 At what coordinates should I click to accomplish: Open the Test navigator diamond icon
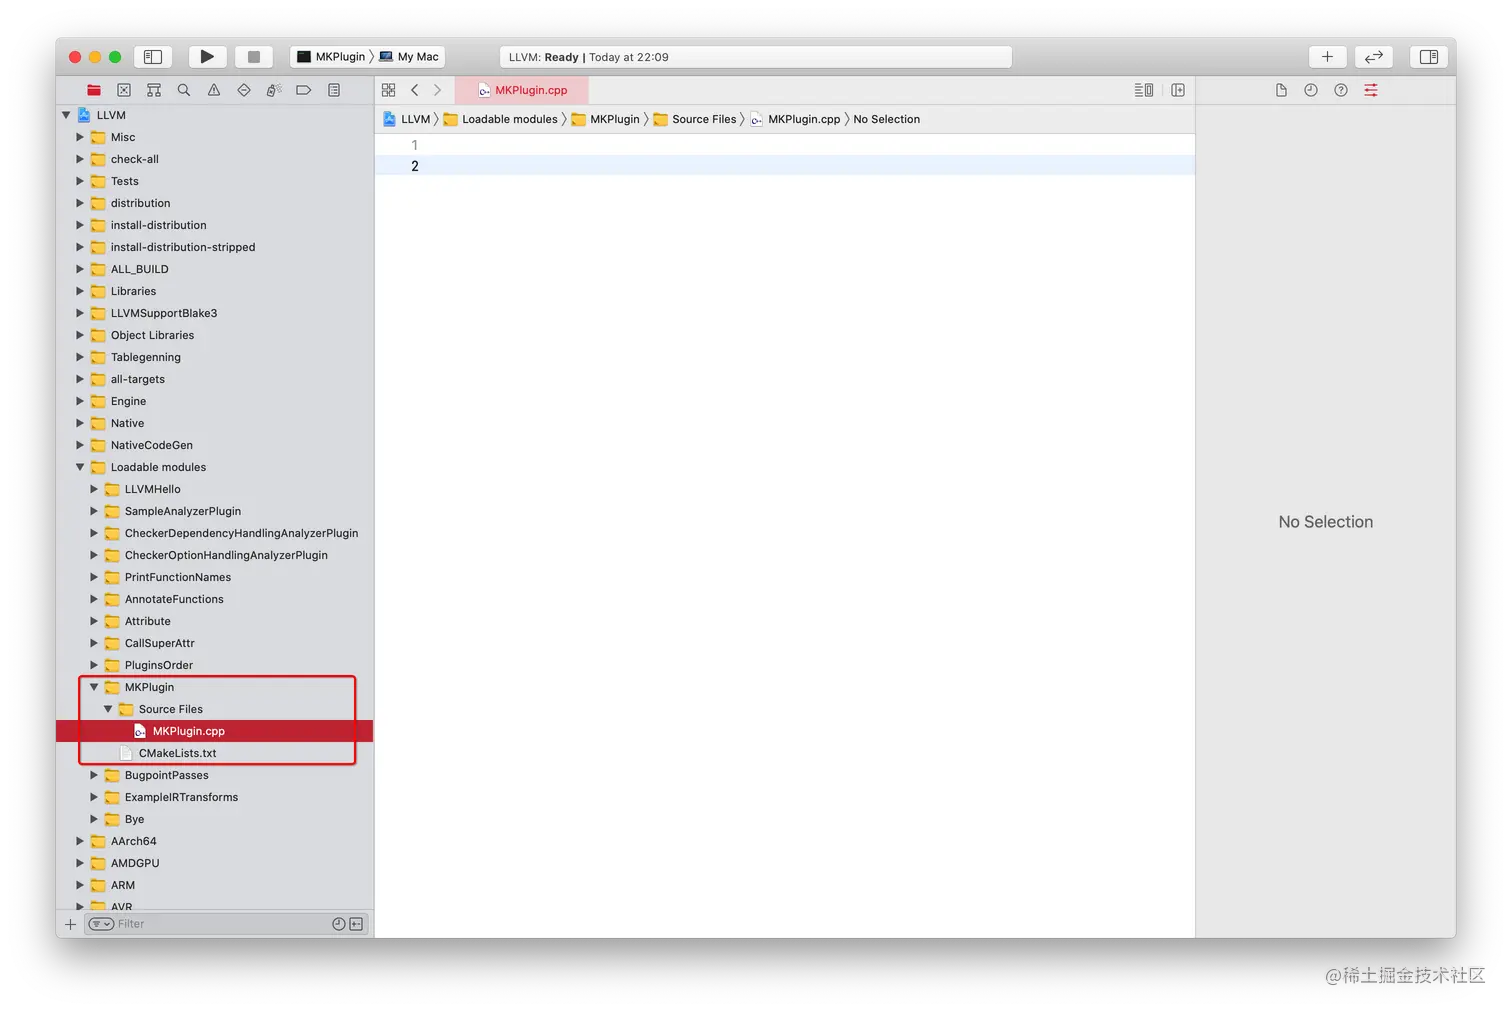tap(244, 90)
